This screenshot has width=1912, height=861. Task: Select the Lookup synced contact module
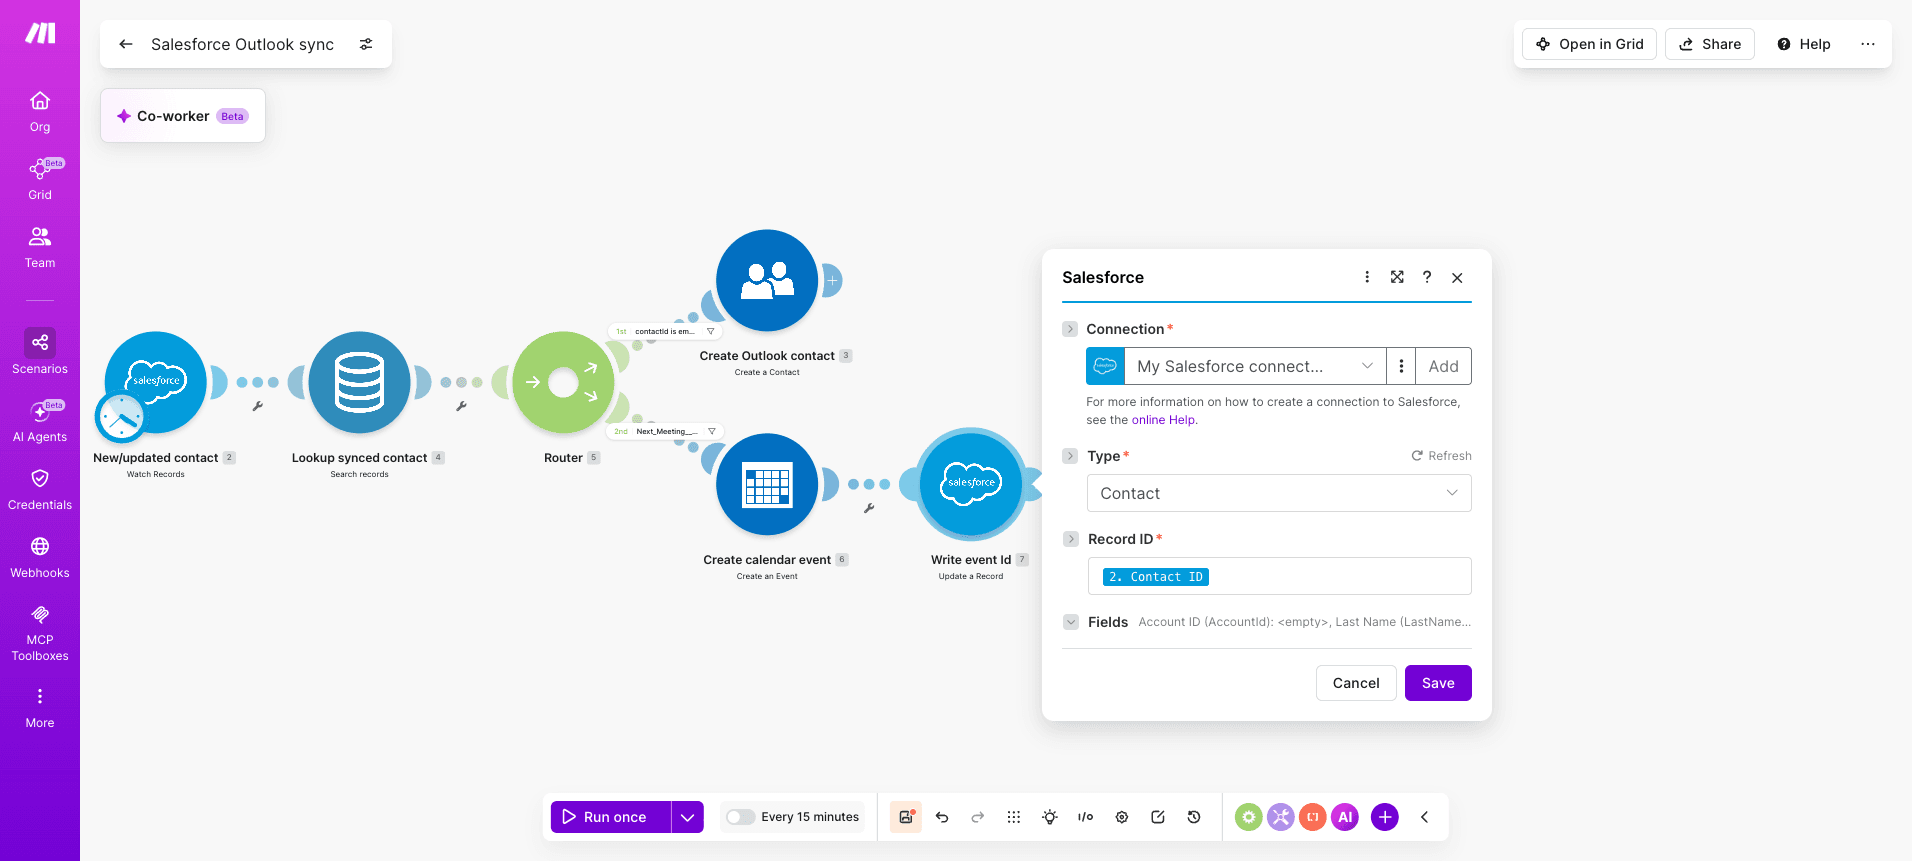[x=359, y=382]
